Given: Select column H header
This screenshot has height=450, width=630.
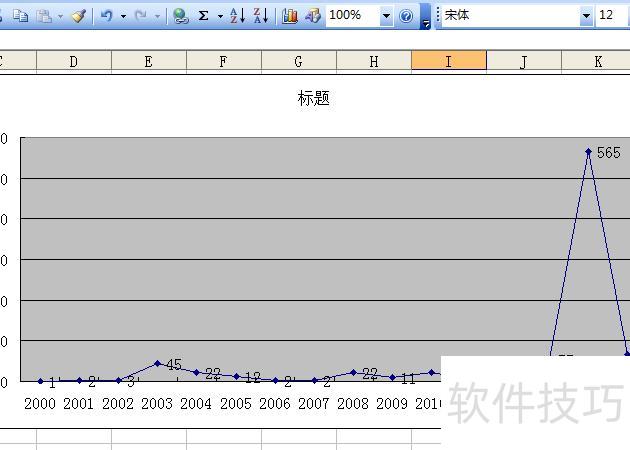Looking at the screenshot, I should (x=374, y=62).
